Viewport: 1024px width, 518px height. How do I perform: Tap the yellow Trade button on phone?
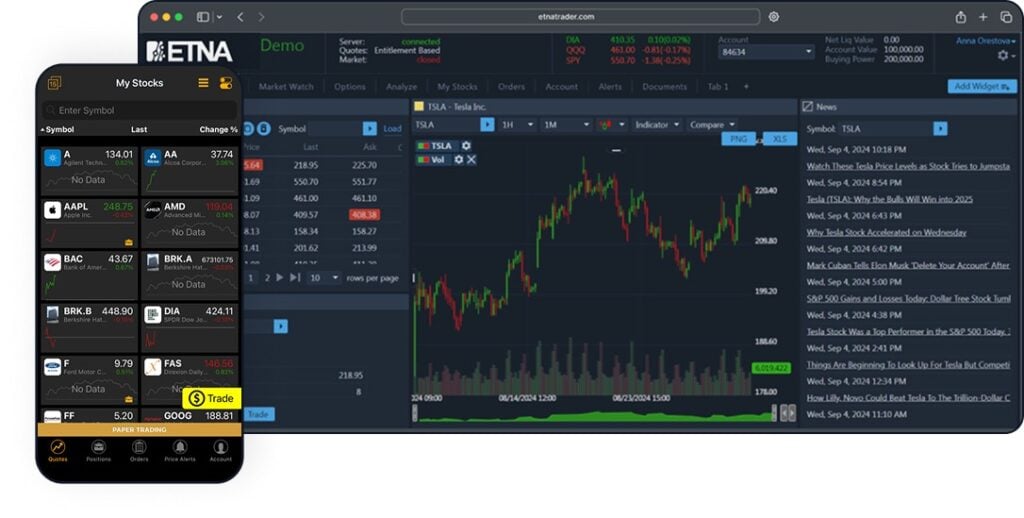pos(212,398)
